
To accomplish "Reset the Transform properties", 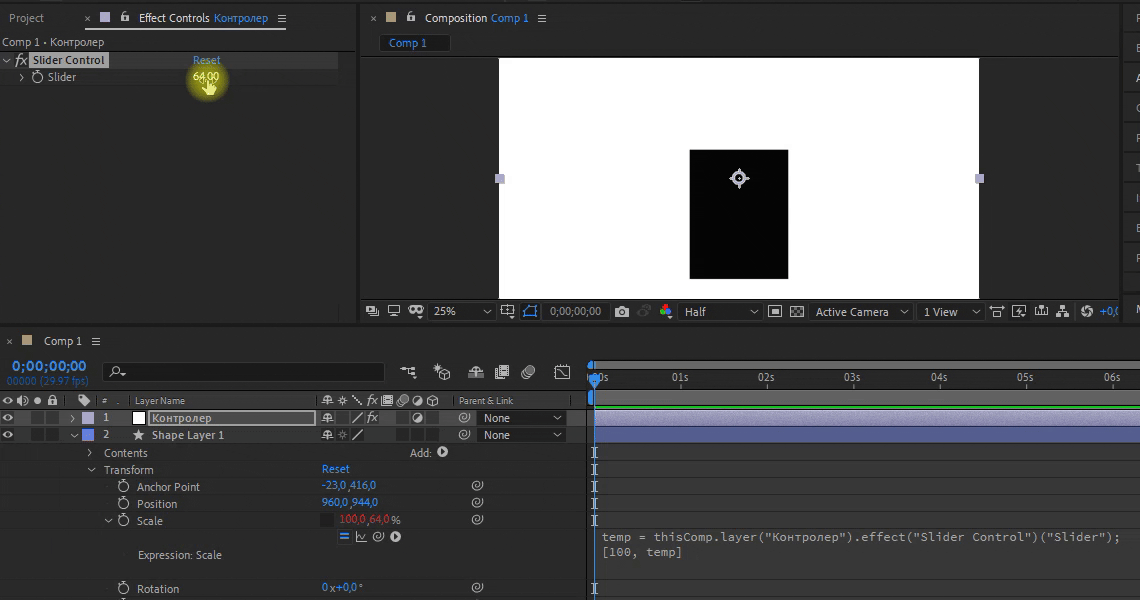I will (x=336, y=469).
